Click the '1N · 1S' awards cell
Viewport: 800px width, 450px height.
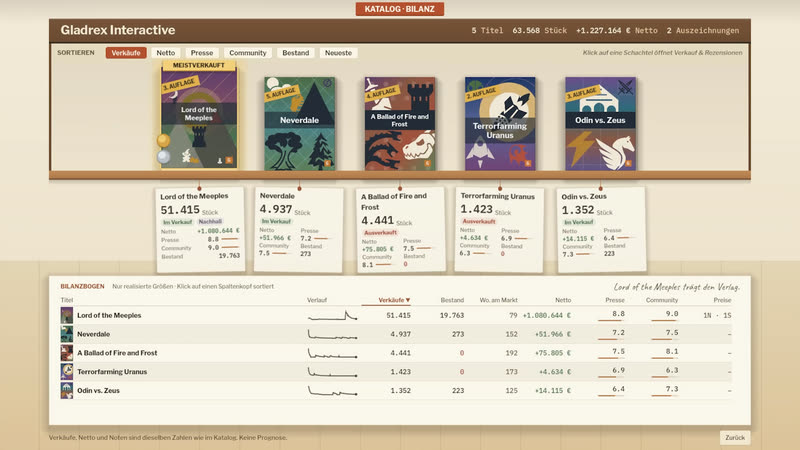717,315
